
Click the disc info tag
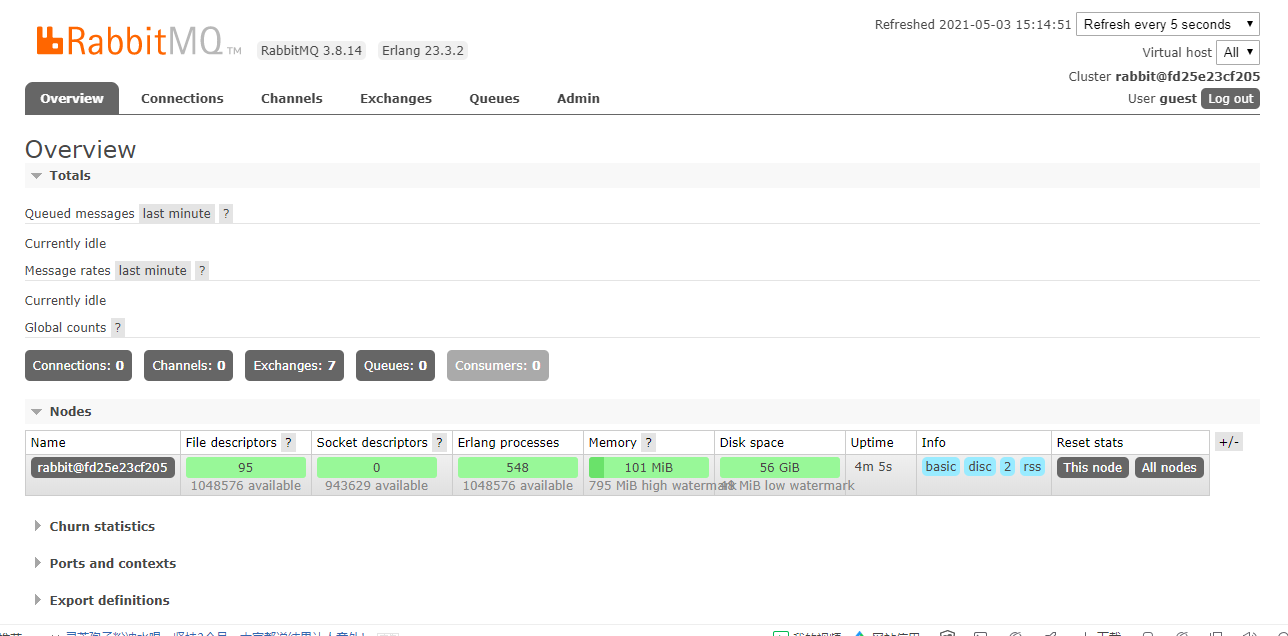point(980,467)
